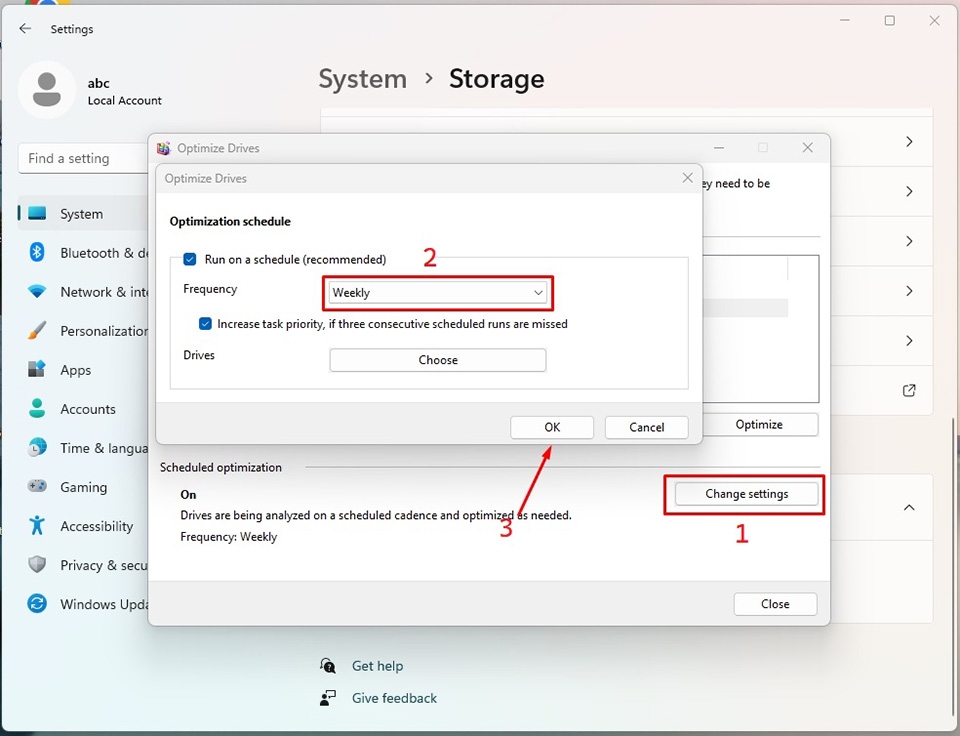Click the 'Frequency: Weekly' status text
Screen dimensions: 960x736
coord(228,537)
